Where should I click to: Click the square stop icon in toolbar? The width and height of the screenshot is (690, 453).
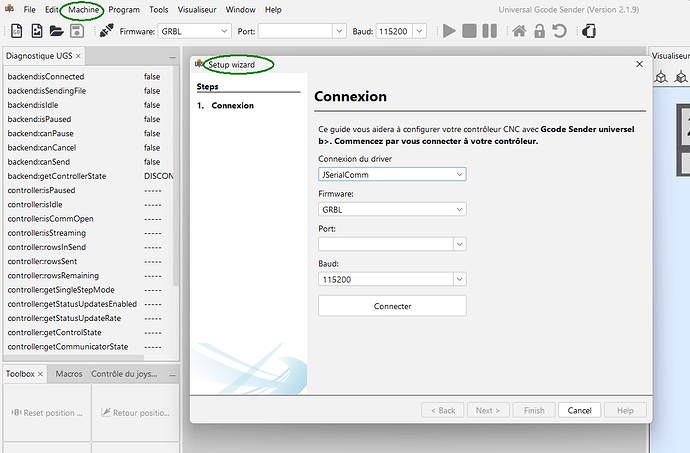point(469,31)
